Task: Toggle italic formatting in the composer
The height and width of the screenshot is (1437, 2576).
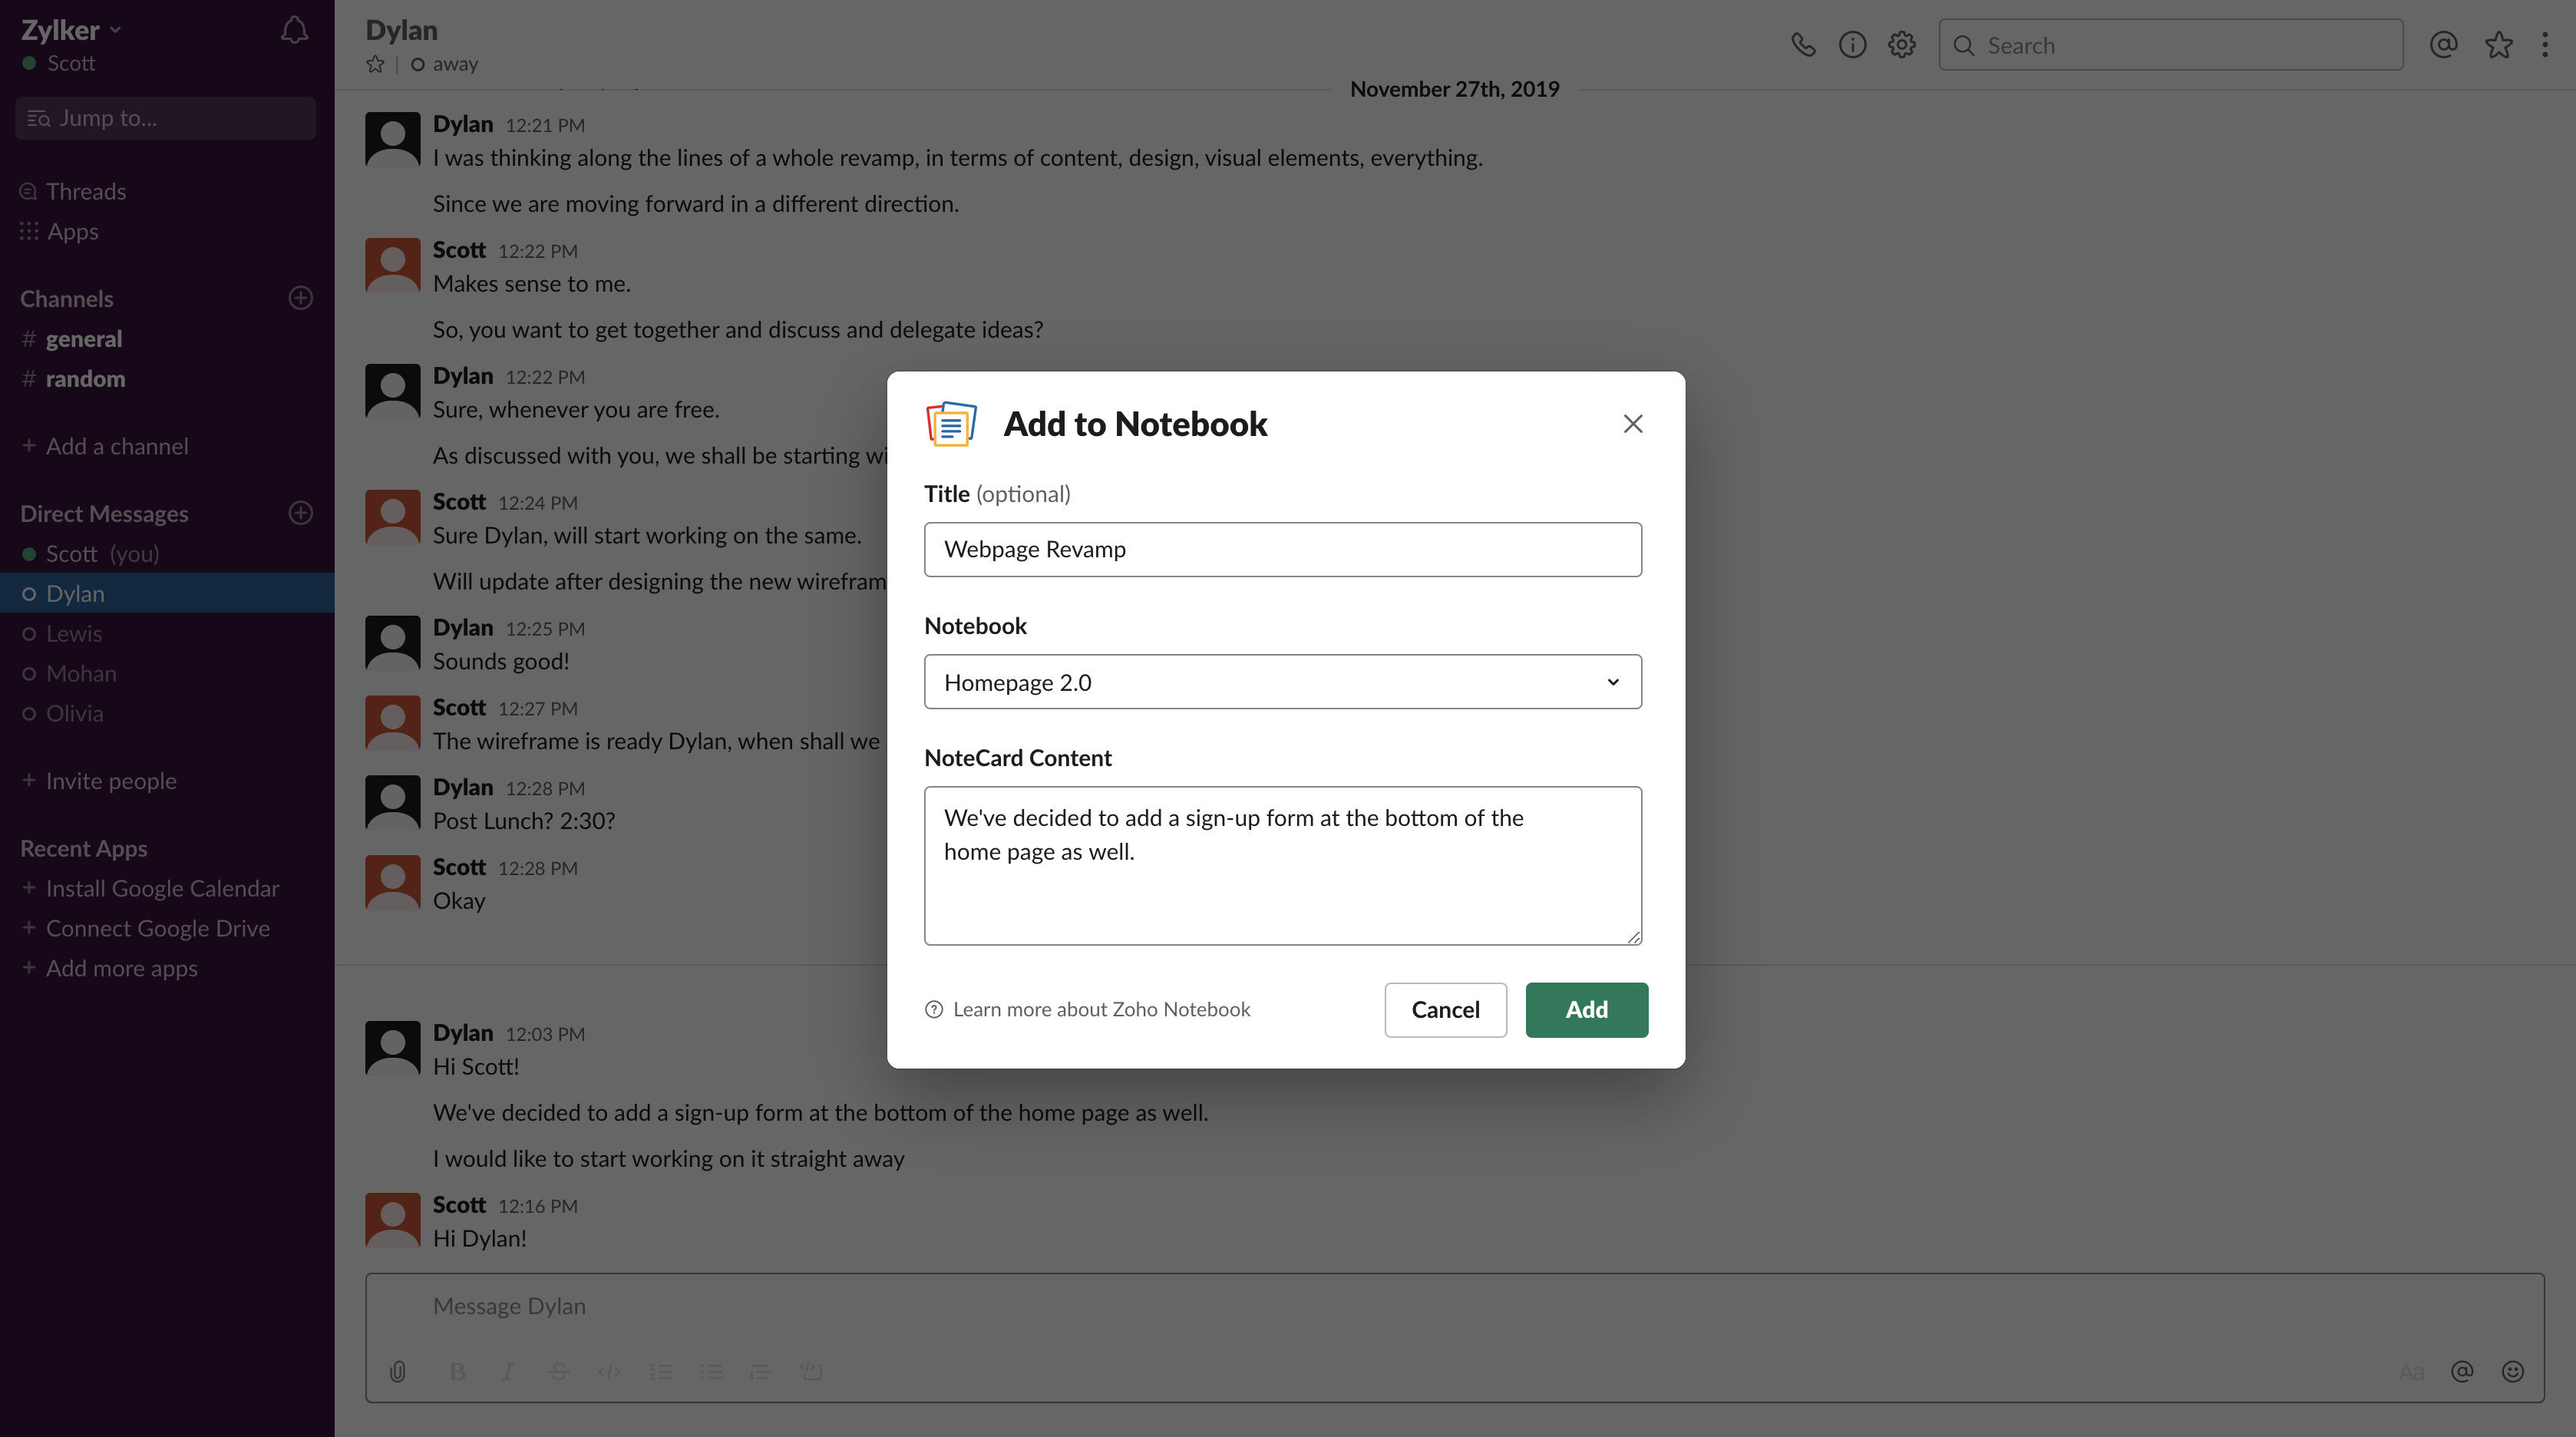Action: pyautogui.click(x=508, y=1371)
